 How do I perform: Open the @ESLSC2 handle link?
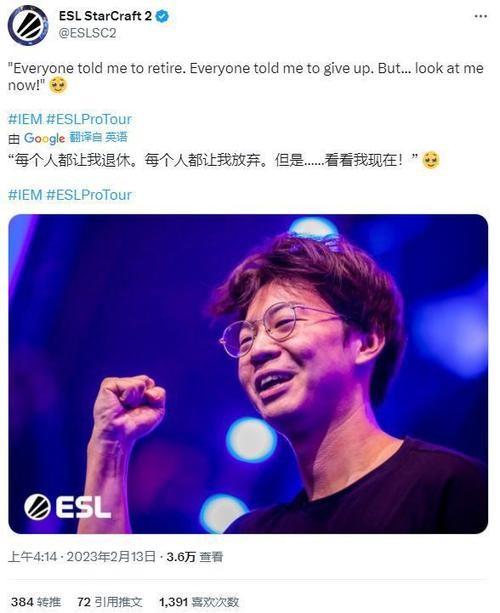[87, 34]
